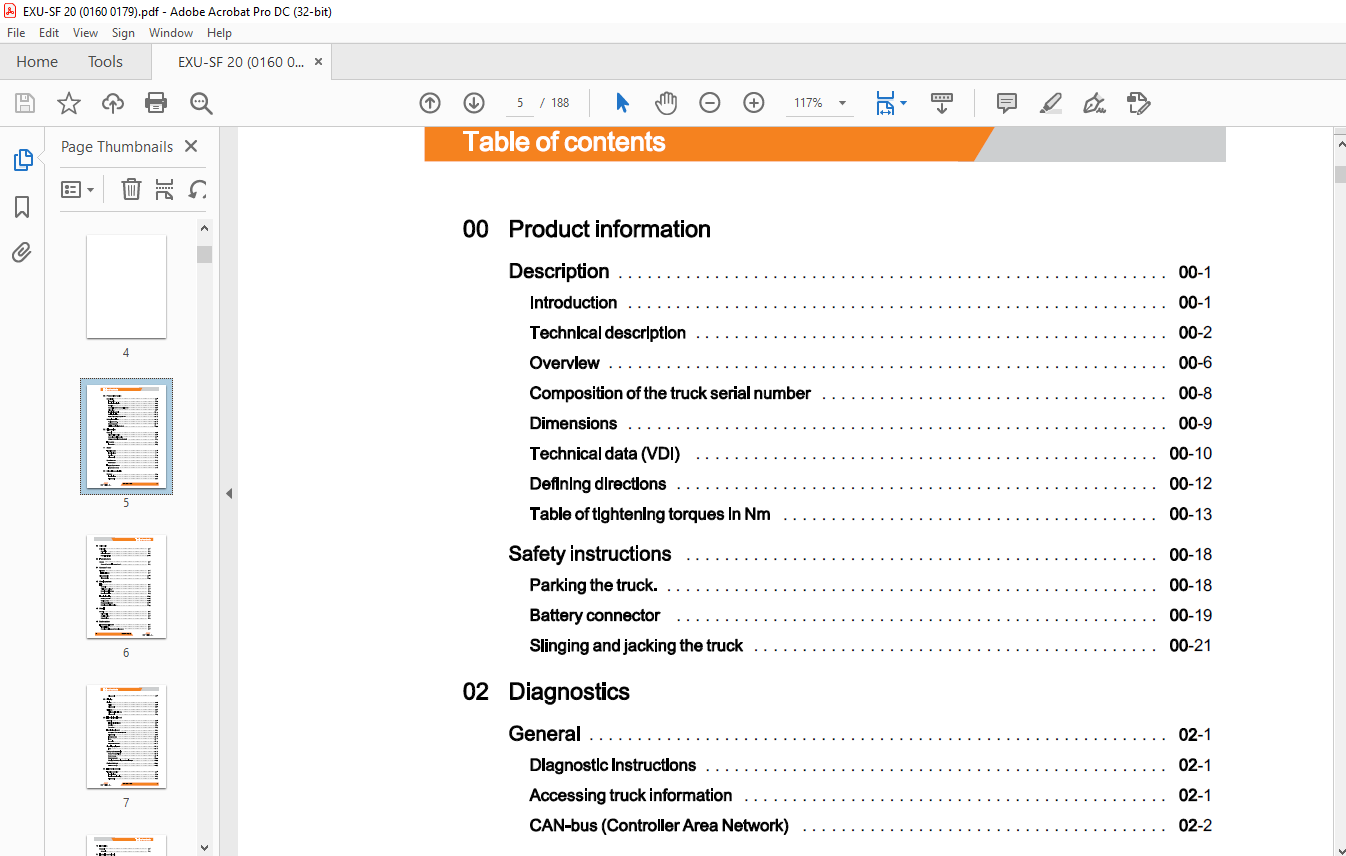This screenshot has width=1346, height=856.
Task: Open the thumbnails options dropdown menu
Action: point(77,189)
